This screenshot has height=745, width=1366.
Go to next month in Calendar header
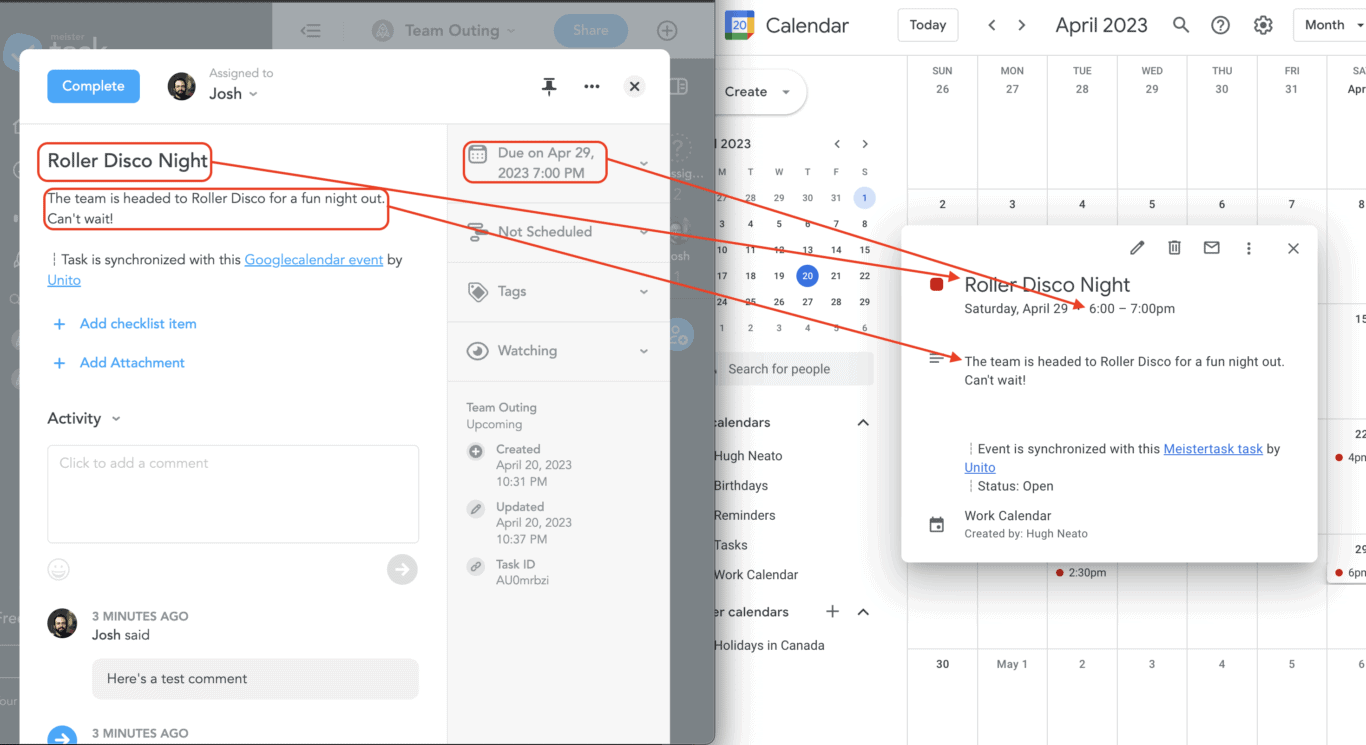1021,25
